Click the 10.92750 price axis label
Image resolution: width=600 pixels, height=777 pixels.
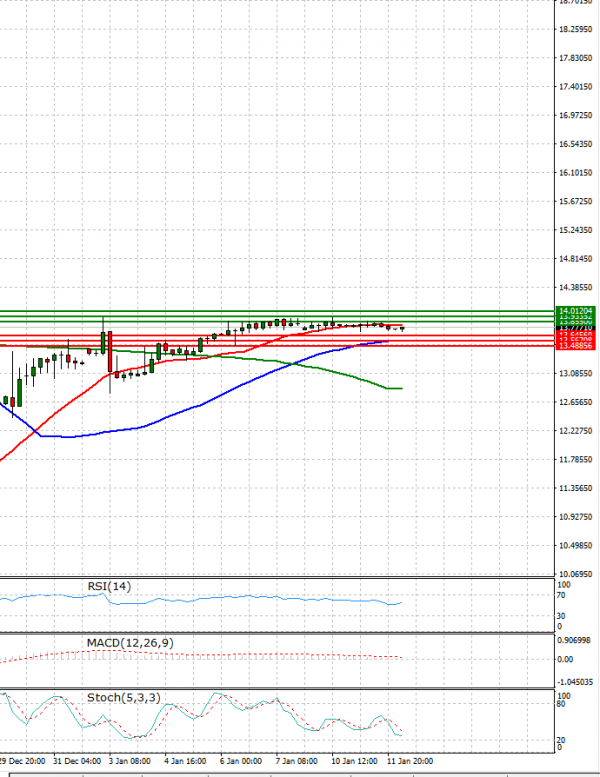click(x=575, y=517)
